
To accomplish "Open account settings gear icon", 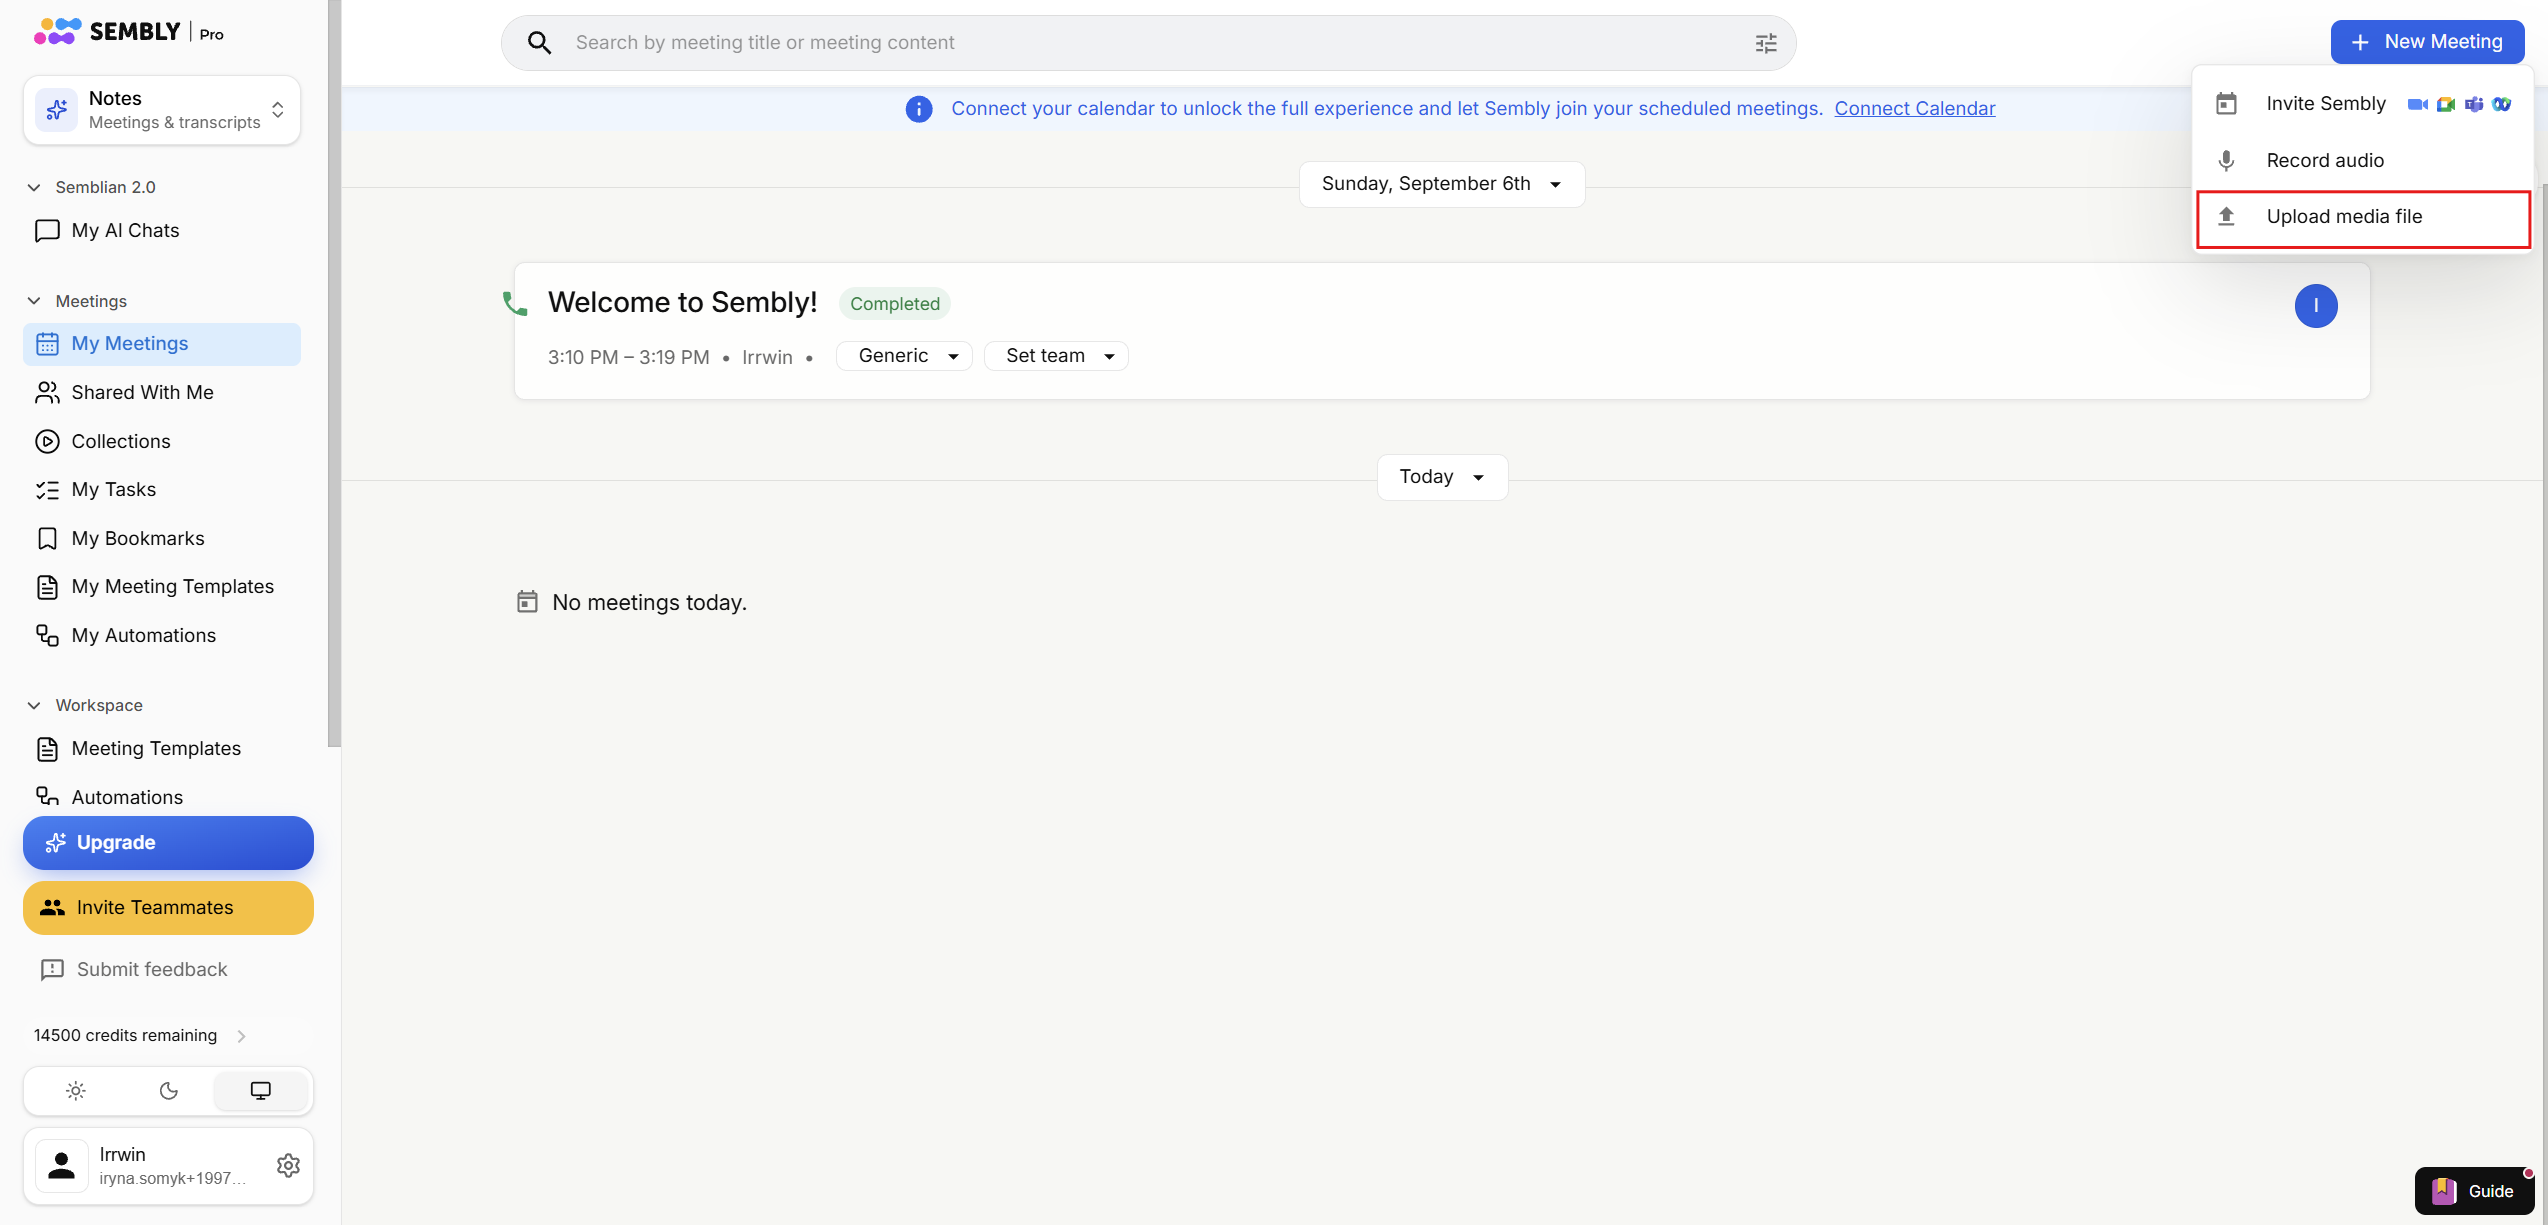I will [x=288, y=1165].
